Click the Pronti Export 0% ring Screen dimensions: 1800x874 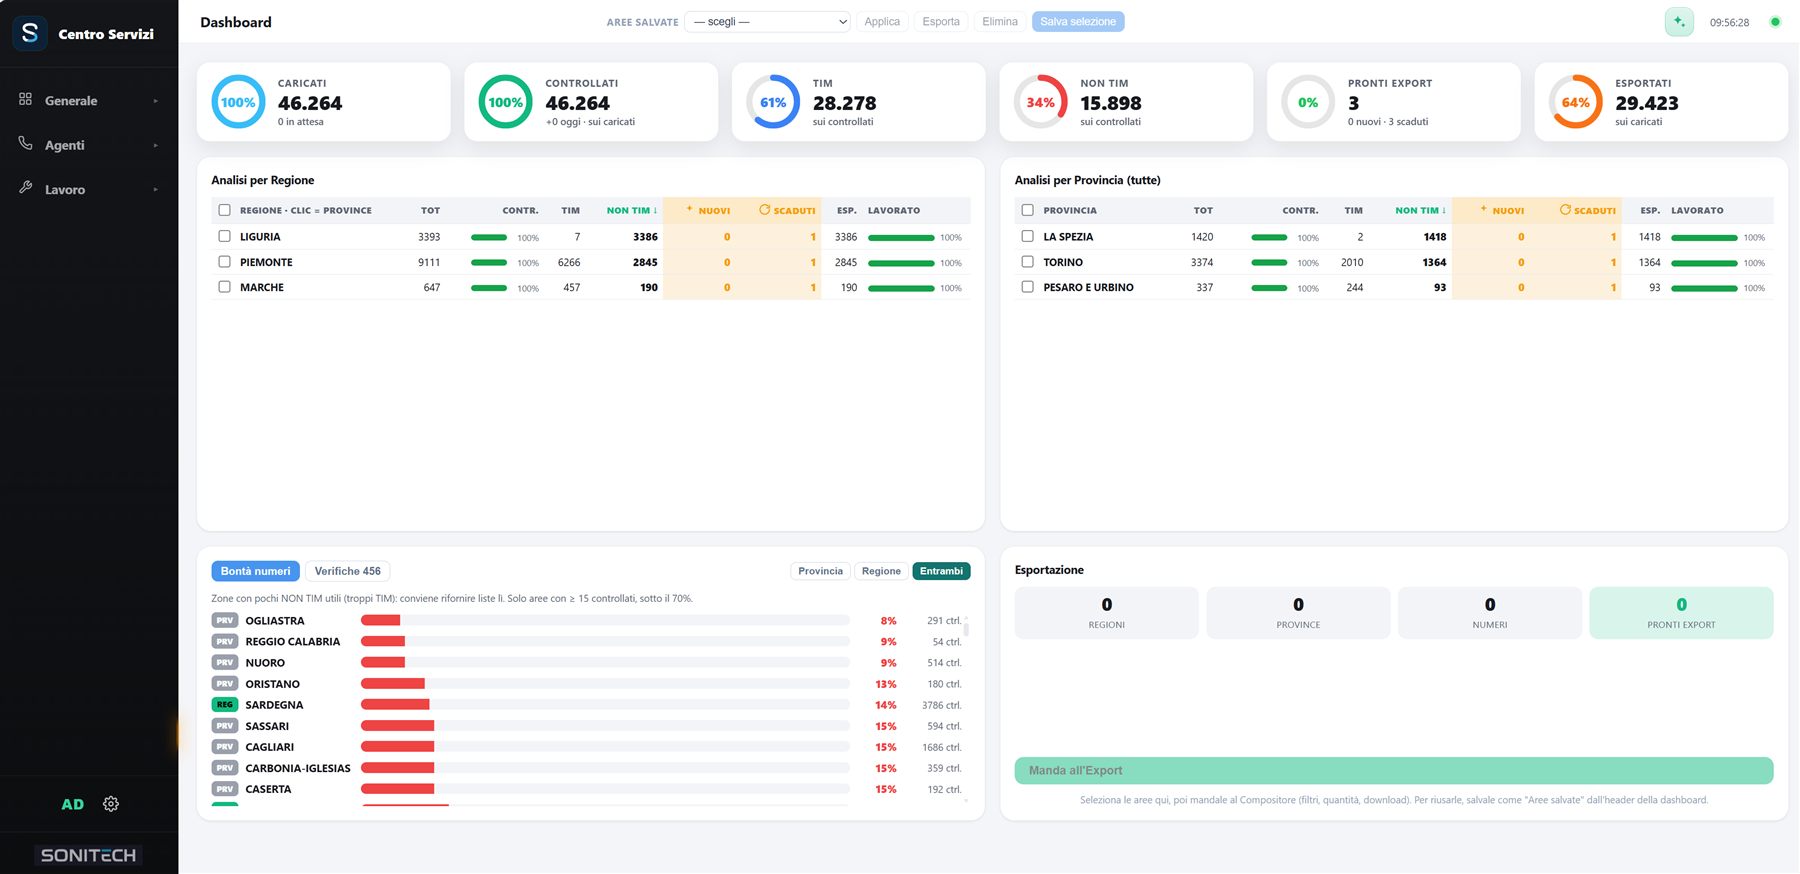tap(1308, 102)
